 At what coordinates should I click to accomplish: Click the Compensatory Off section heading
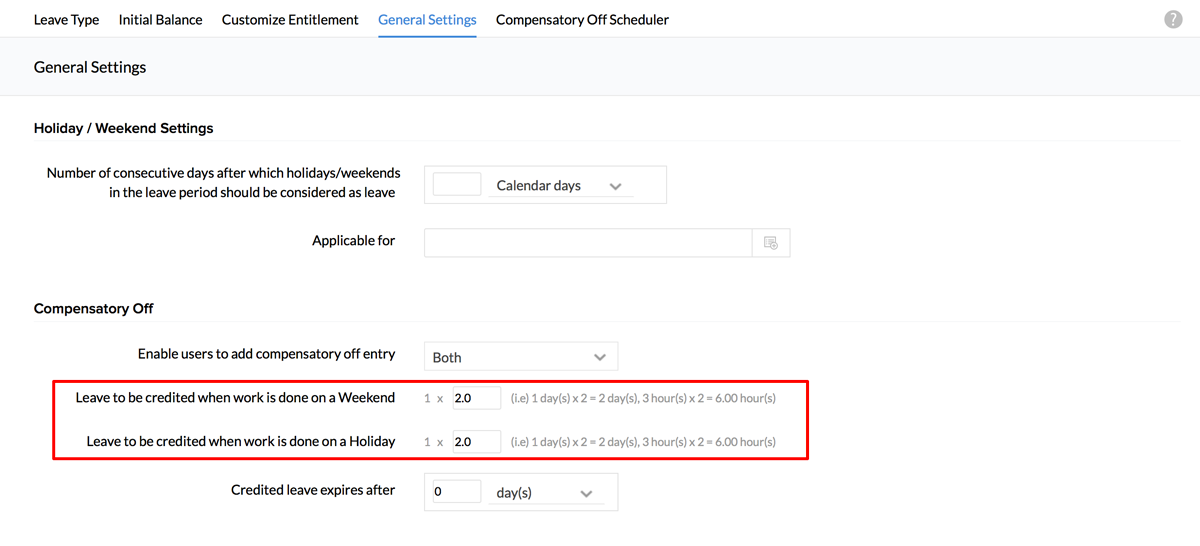coord(93,309)
